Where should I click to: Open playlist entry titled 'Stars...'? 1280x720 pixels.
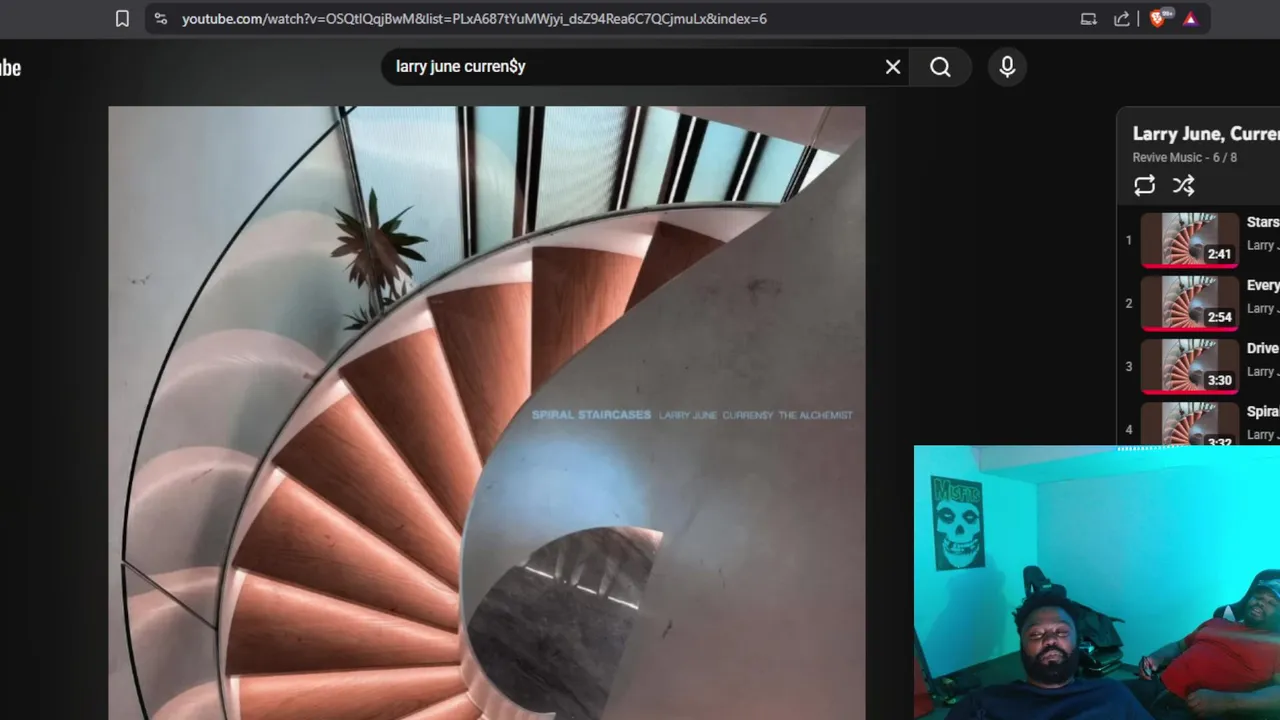pyautogui.click(x=1263, y=222)
